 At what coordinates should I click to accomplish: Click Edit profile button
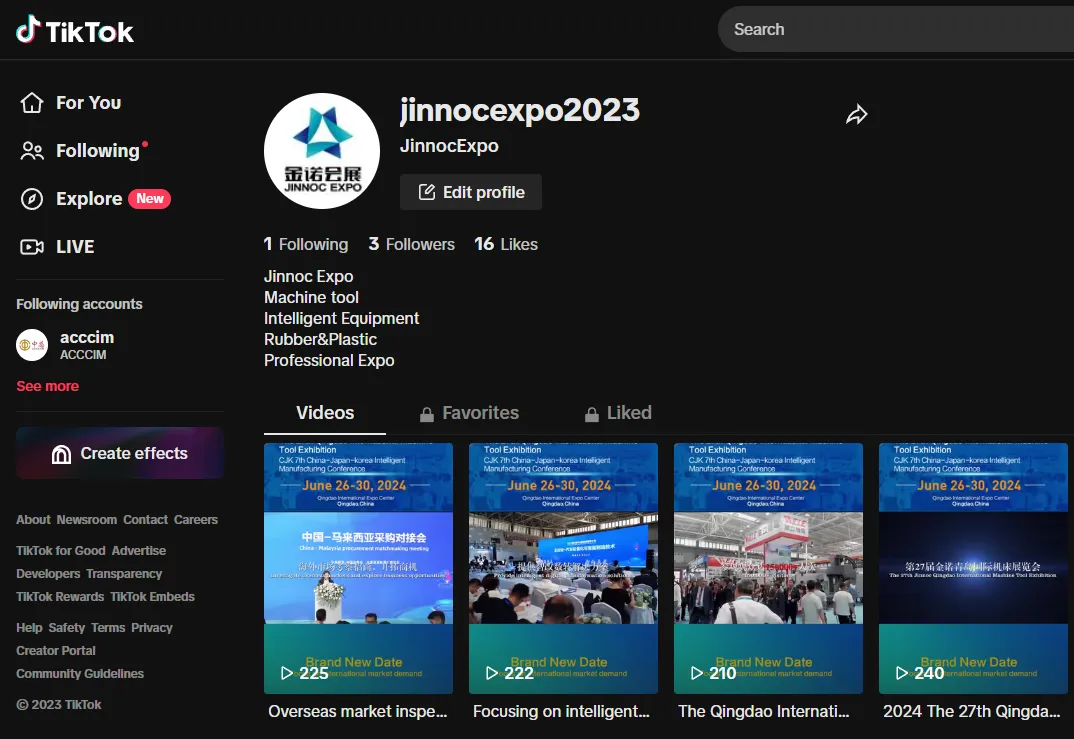471,192
